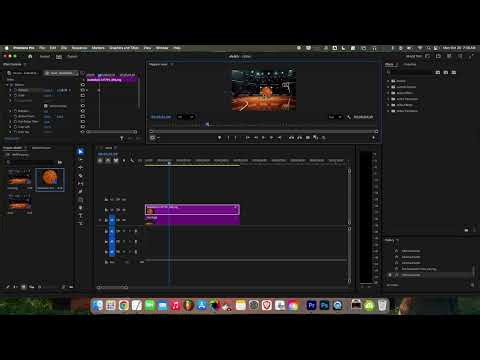The width and height of the screenshot is (480, 360).
Task: Click the playhead in the Program monitor scrubber
Action: coord(207,124)
